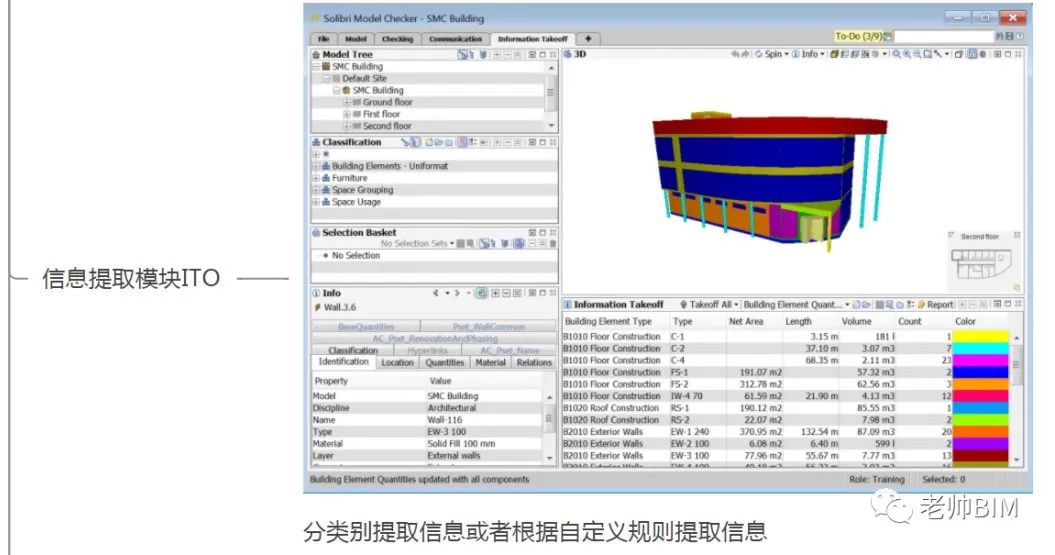Expand the Second floor node
This screenshot has width=1055, height=555.
coord(347,126)
